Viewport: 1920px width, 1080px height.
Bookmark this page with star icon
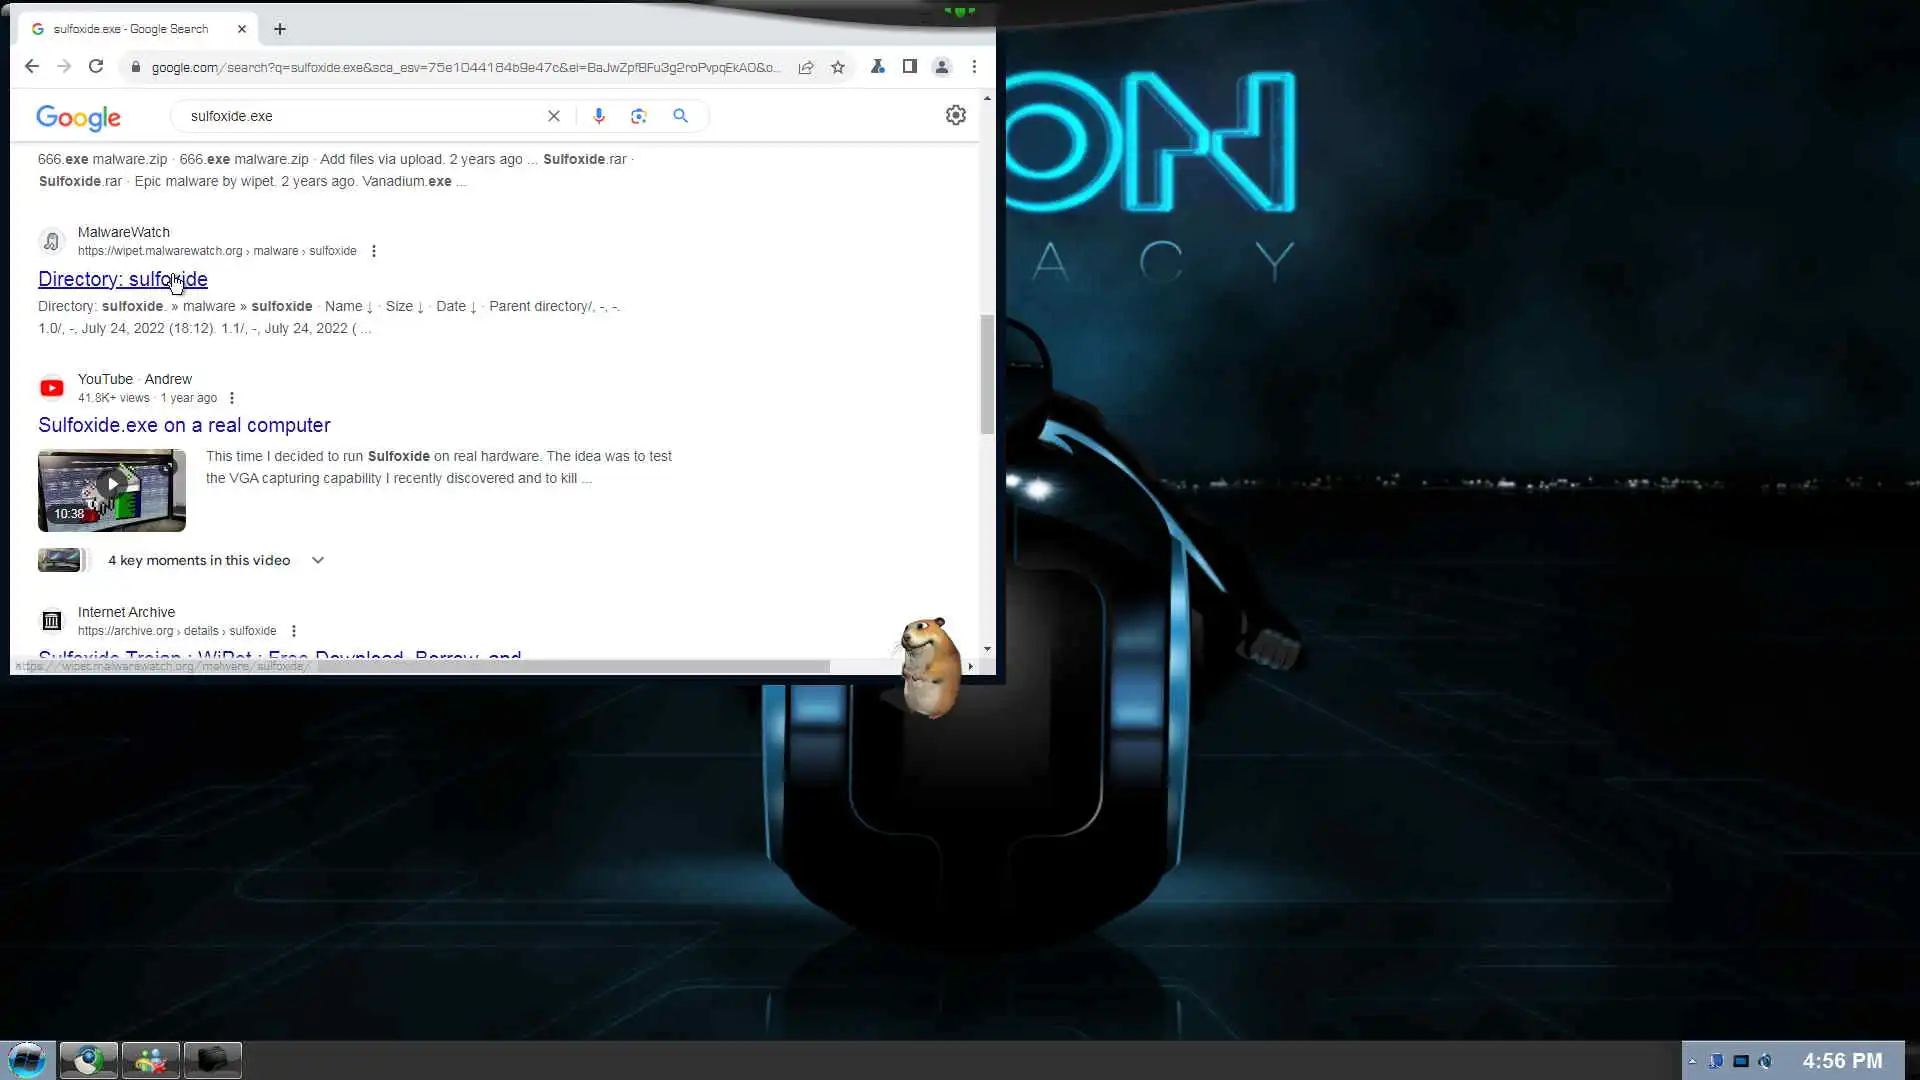click(838, 67)
